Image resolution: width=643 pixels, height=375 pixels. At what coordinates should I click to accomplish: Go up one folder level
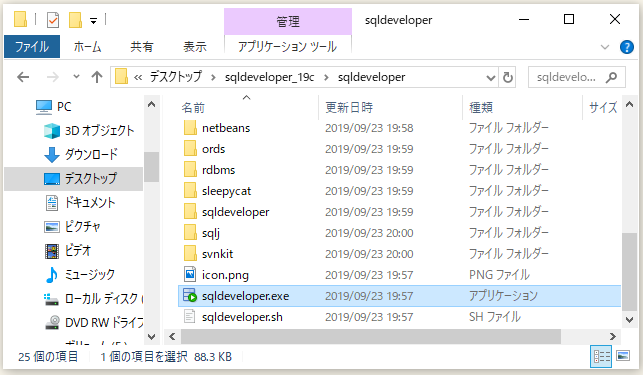97,77
